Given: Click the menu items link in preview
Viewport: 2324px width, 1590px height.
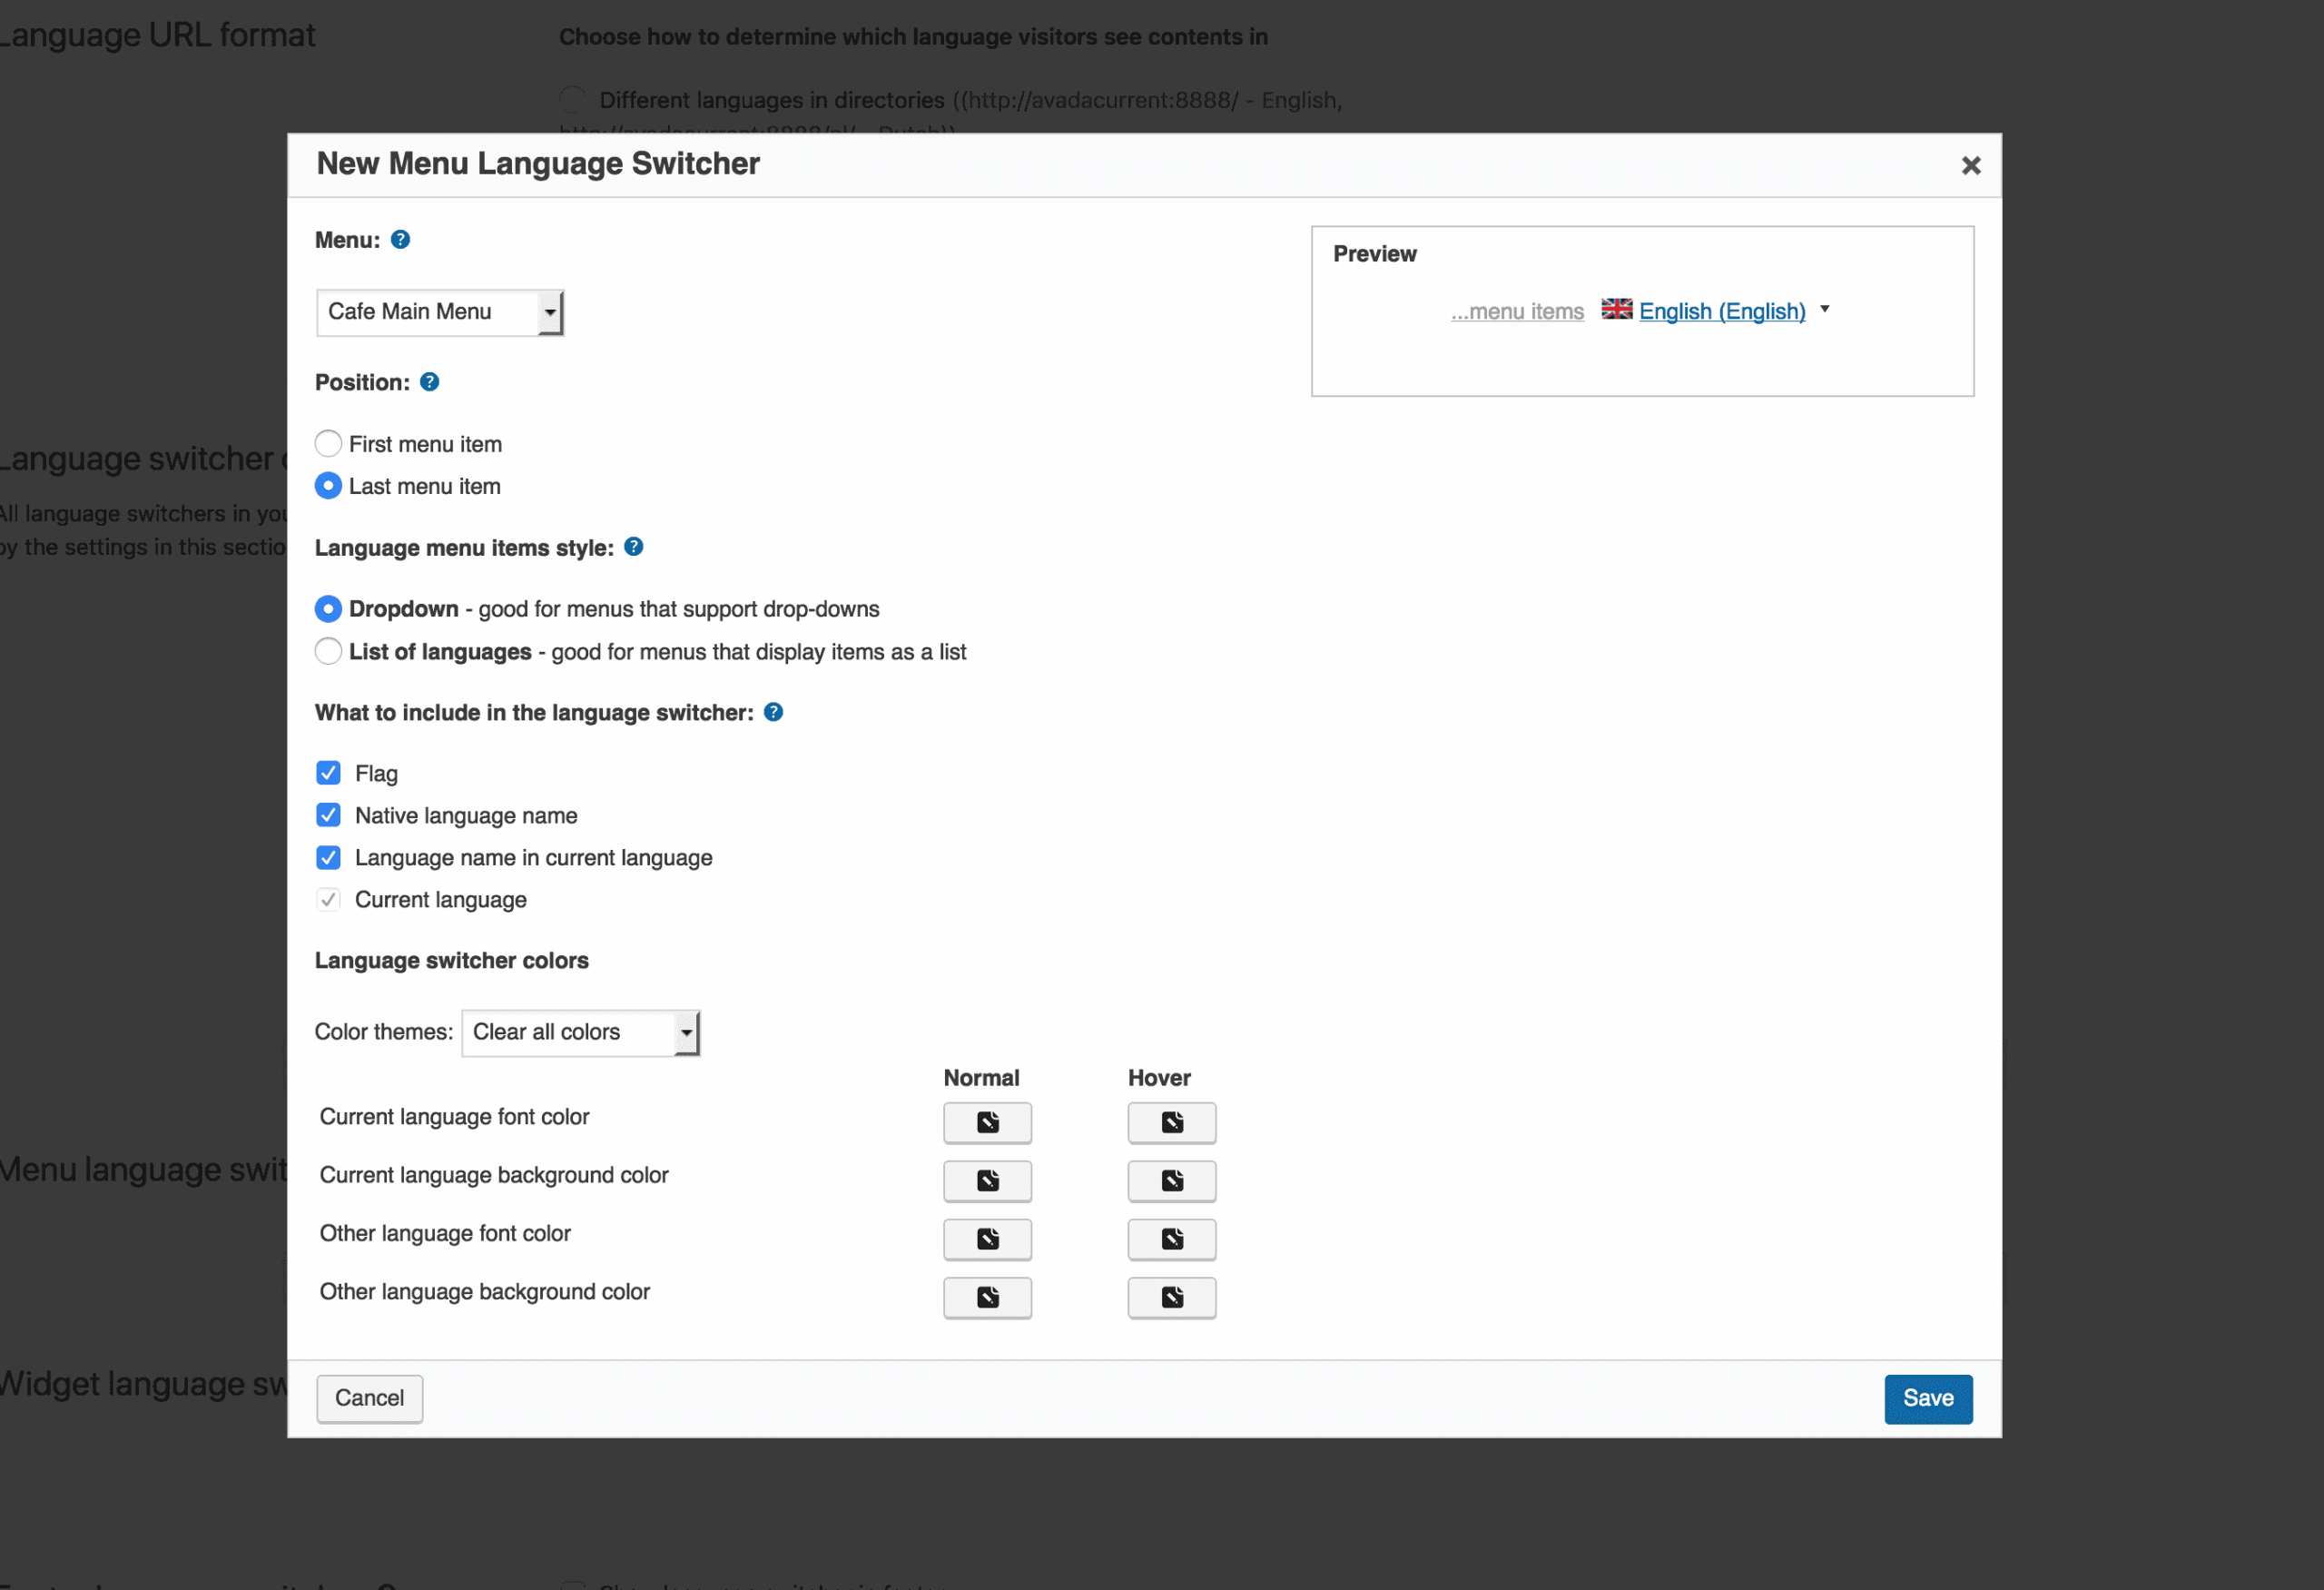Looking at the screenshot, I should [1516, 311].
